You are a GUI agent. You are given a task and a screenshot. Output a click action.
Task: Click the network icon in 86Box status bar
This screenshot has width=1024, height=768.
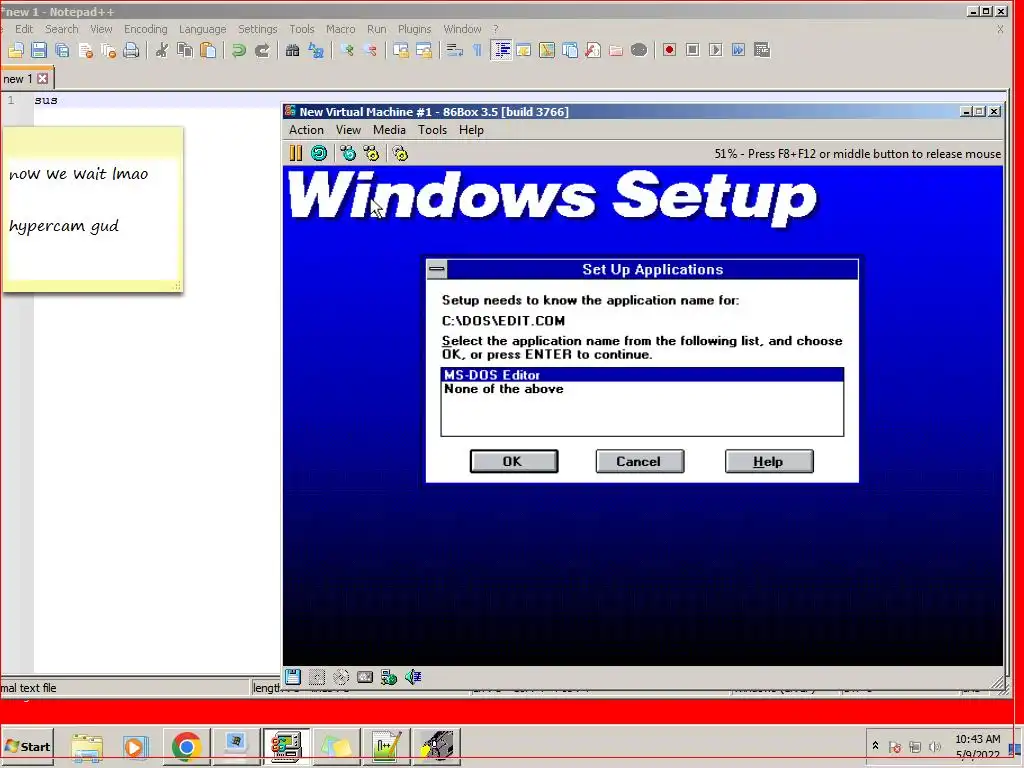[x=389, y=677]
